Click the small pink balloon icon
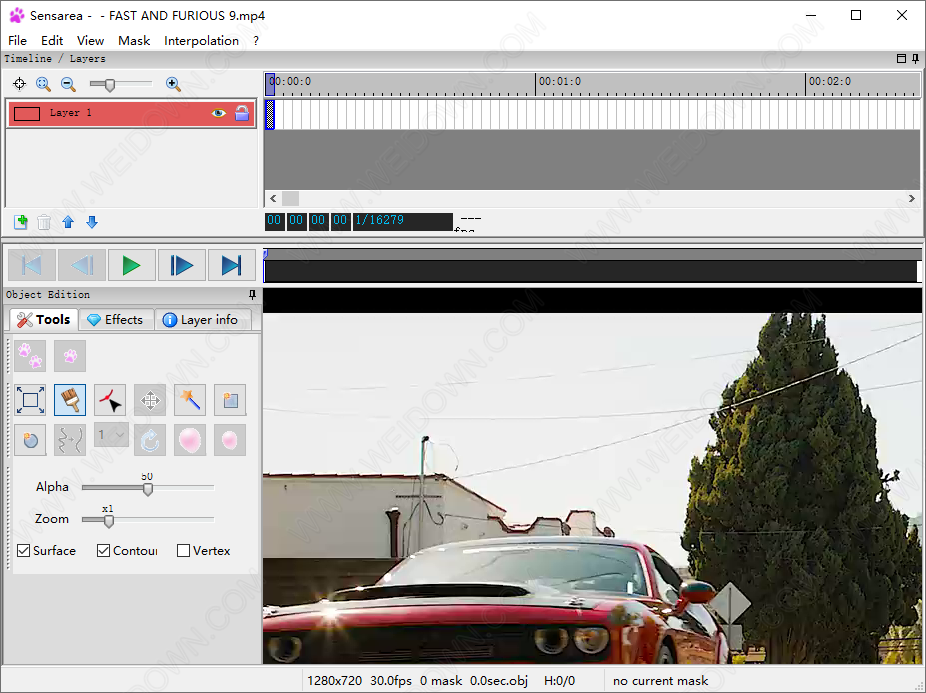Viewport: 926px width, 693px height. click(x=230, y=440)
